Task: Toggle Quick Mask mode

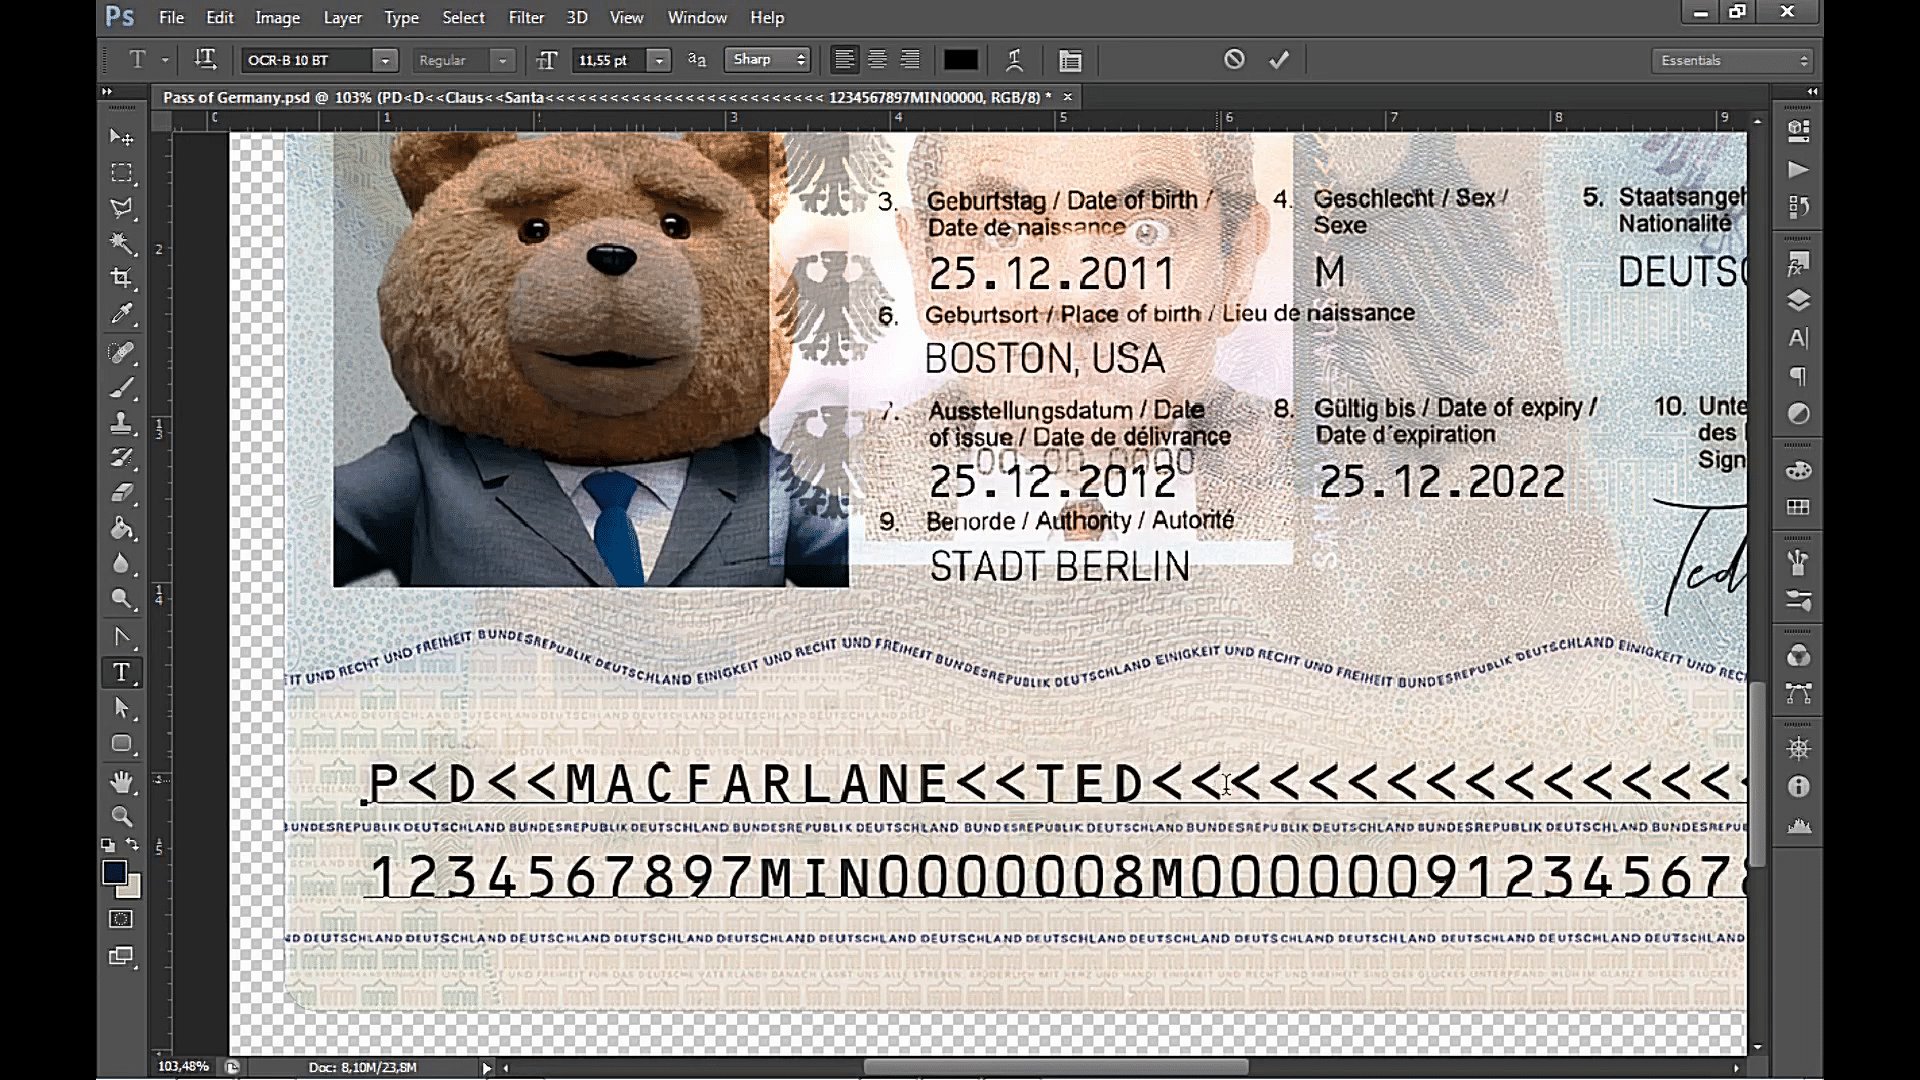Action: click(121, 919)
